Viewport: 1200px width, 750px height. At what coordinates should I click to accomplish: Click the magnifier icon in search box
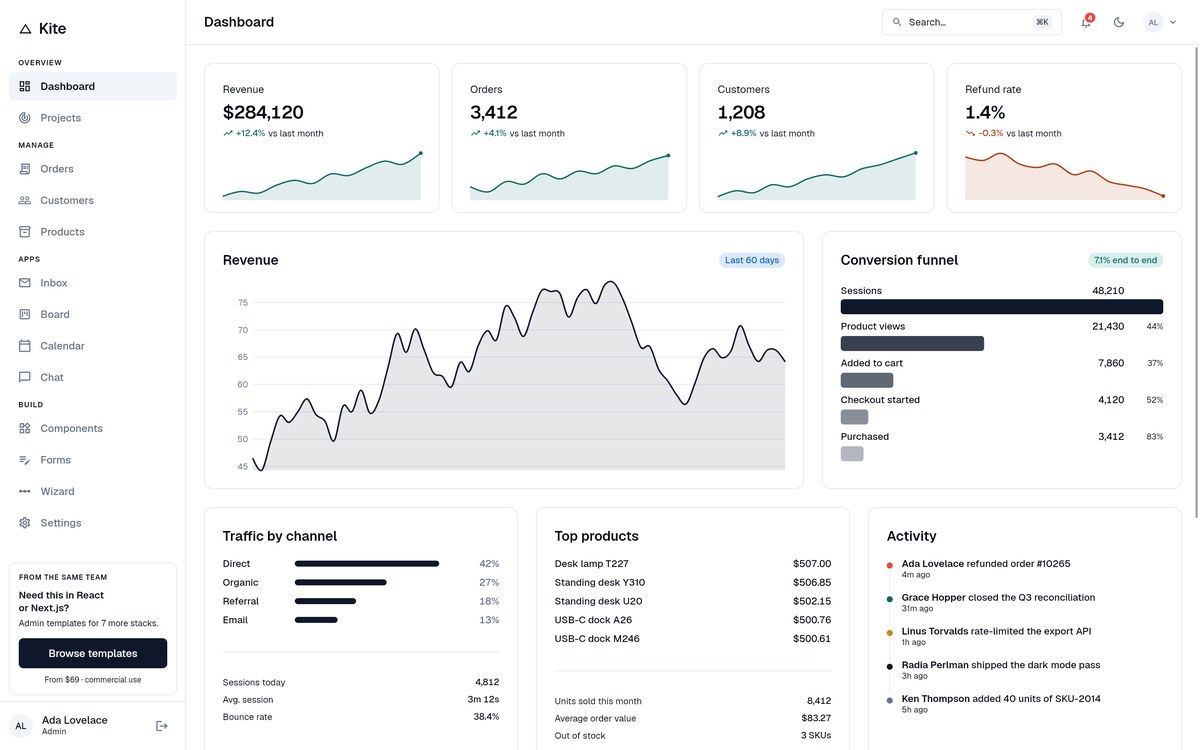coord(897,22)
